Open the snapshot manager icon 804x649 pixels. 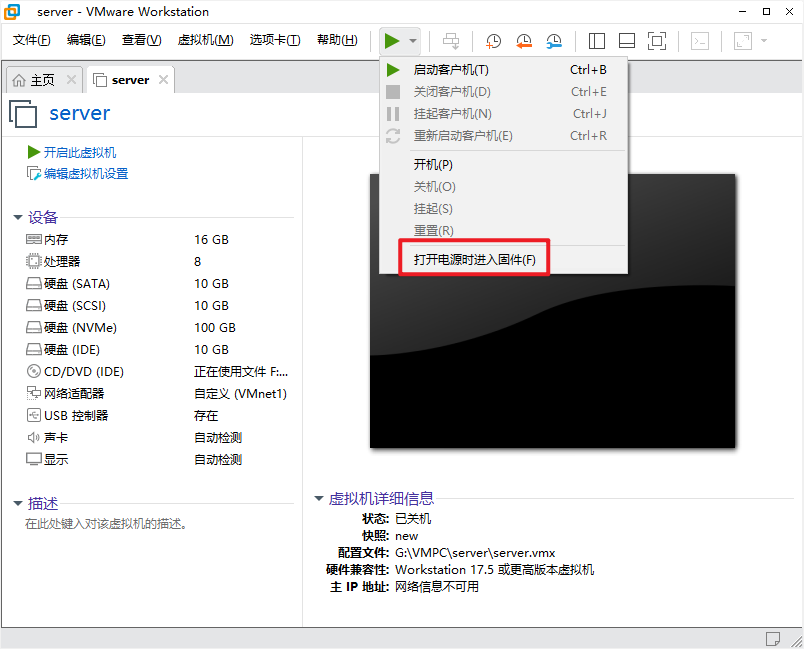pos(554,41)
